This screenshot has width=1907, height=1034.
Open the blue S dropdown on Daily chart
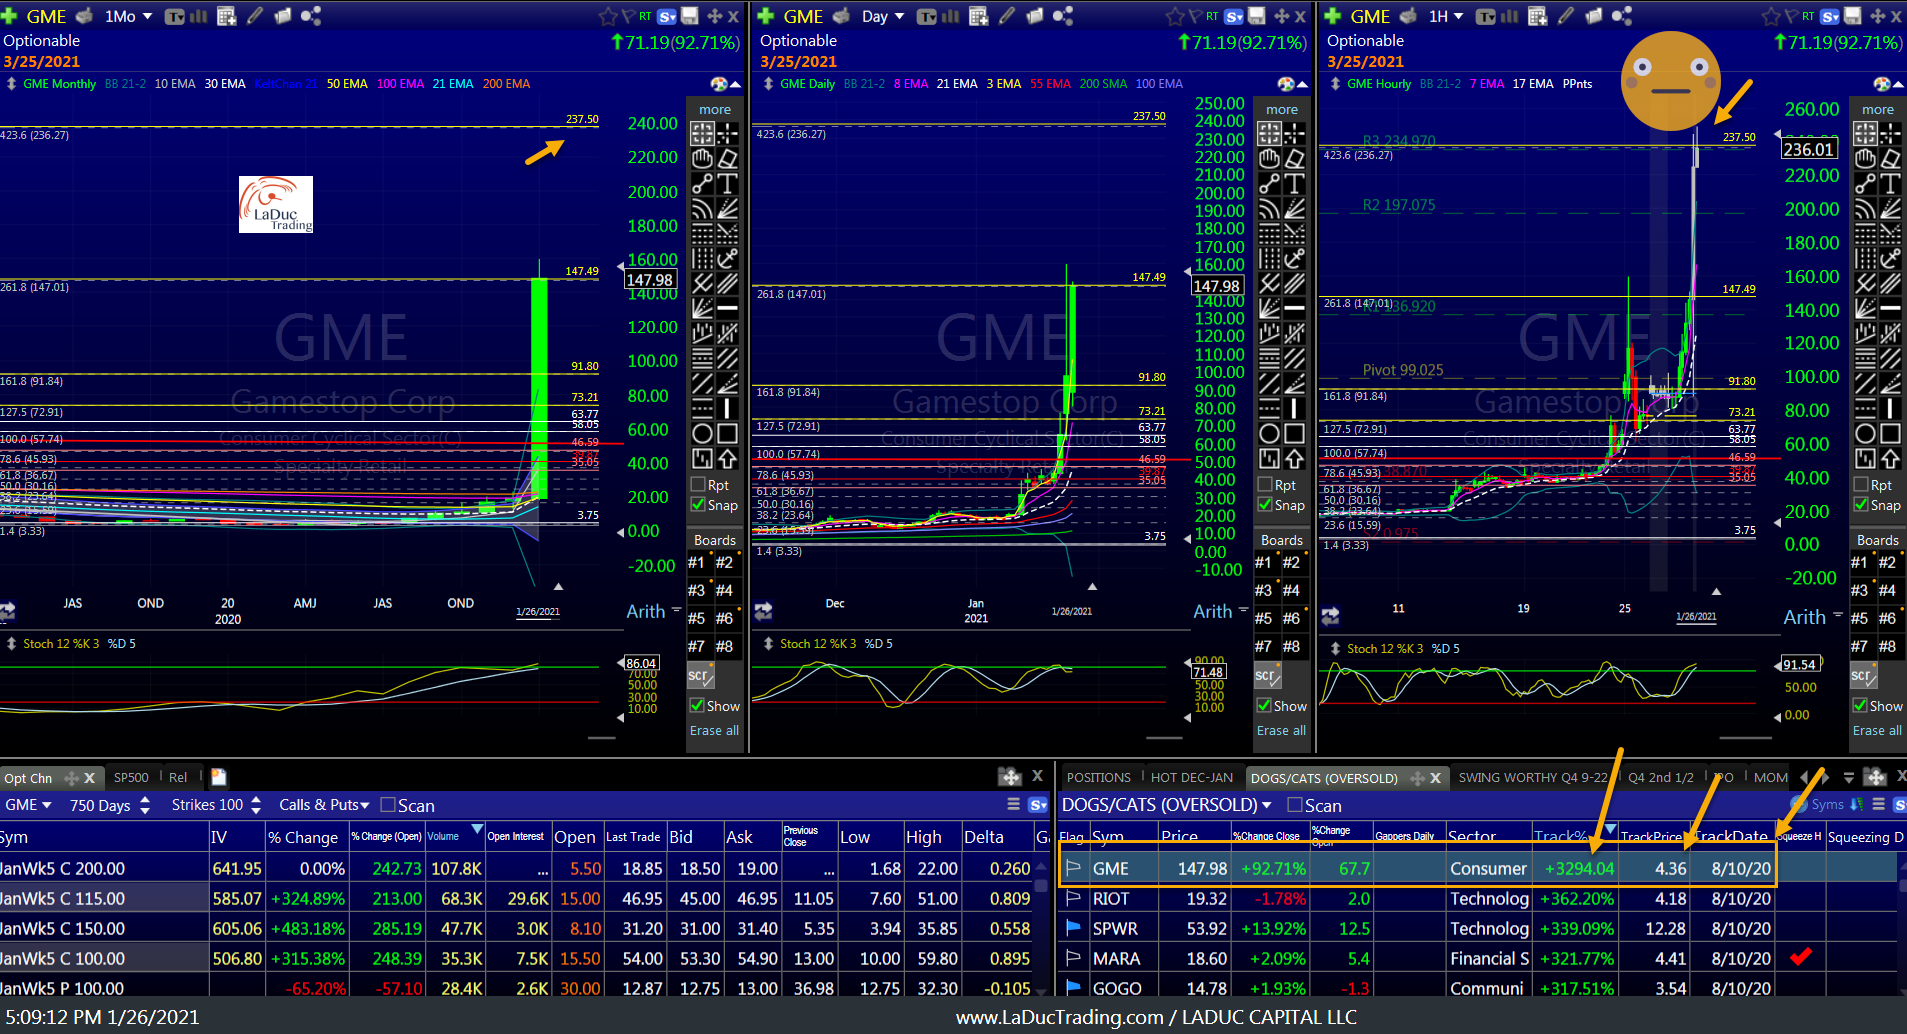[1235, 16]
